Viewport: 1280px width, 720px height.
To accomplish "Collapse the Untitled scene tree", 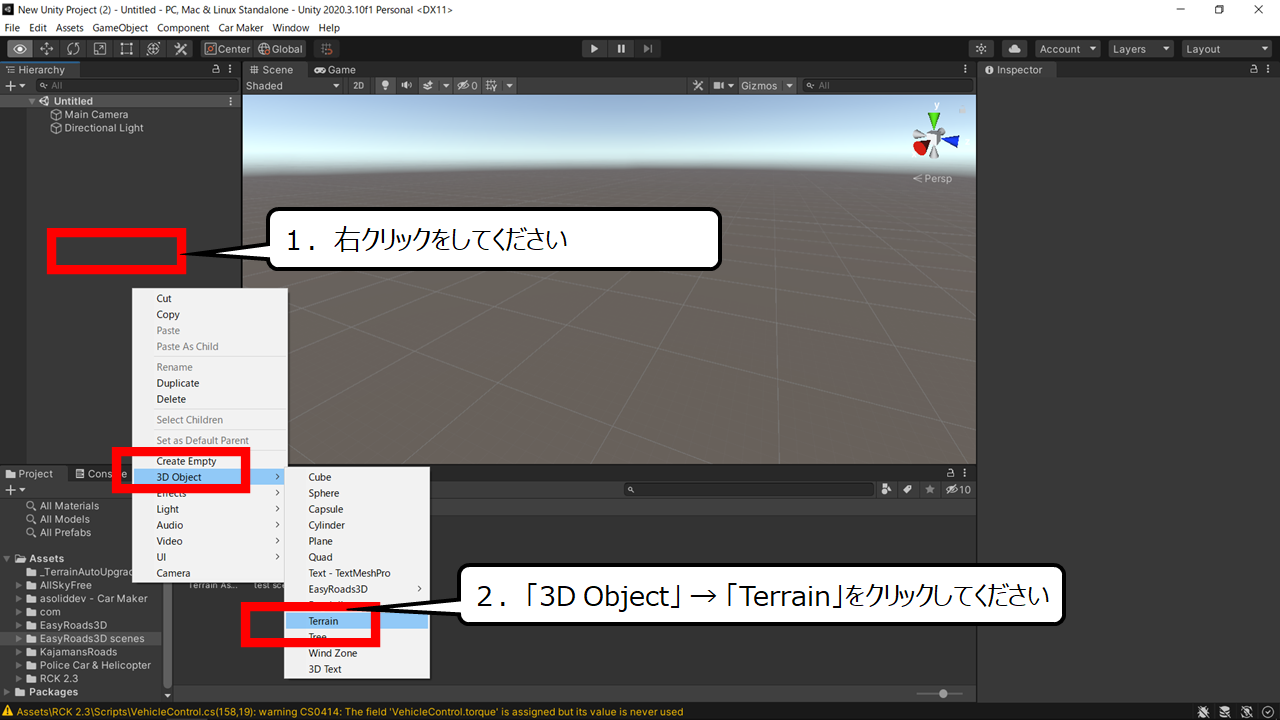I will pos(33,101).
